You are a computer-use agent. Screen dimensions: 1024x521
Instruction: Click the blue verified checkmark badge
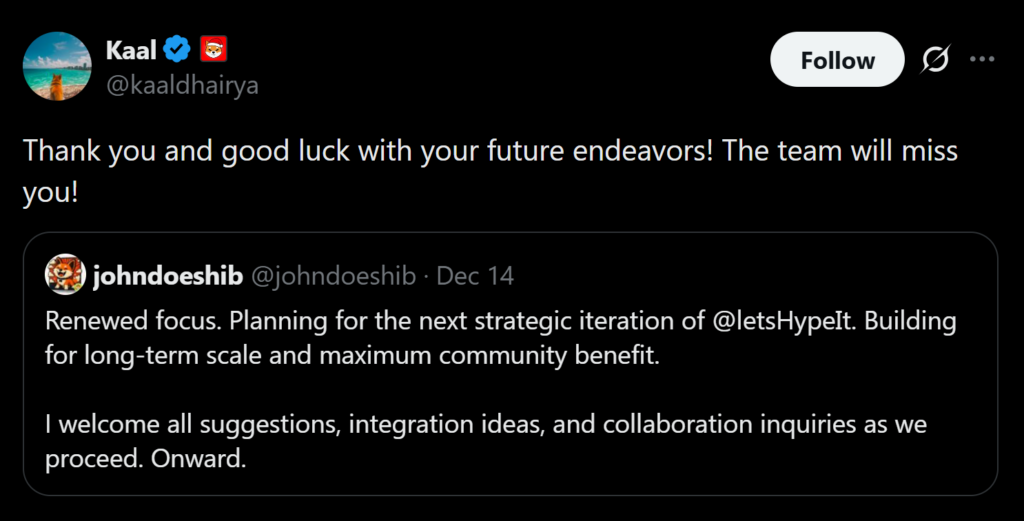(179, 48)
